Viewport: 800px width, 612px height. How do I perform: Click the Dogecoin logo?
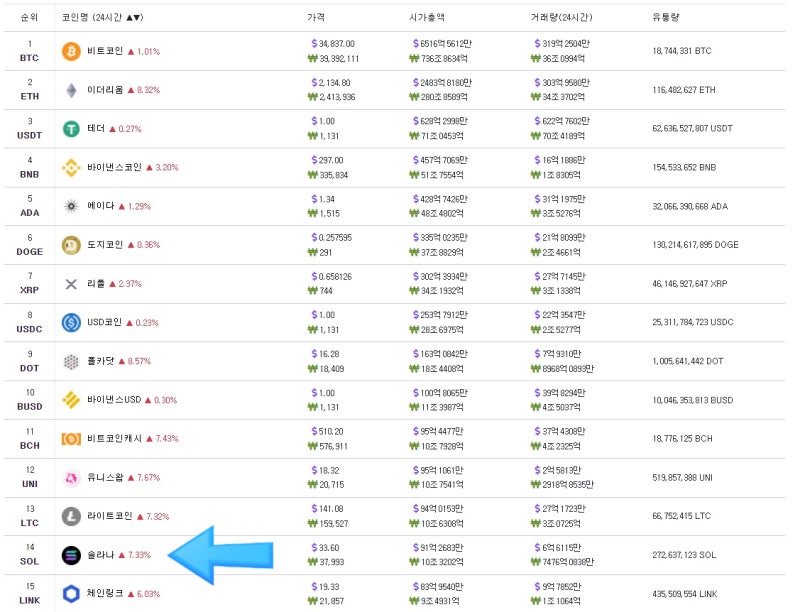point(71,245)
